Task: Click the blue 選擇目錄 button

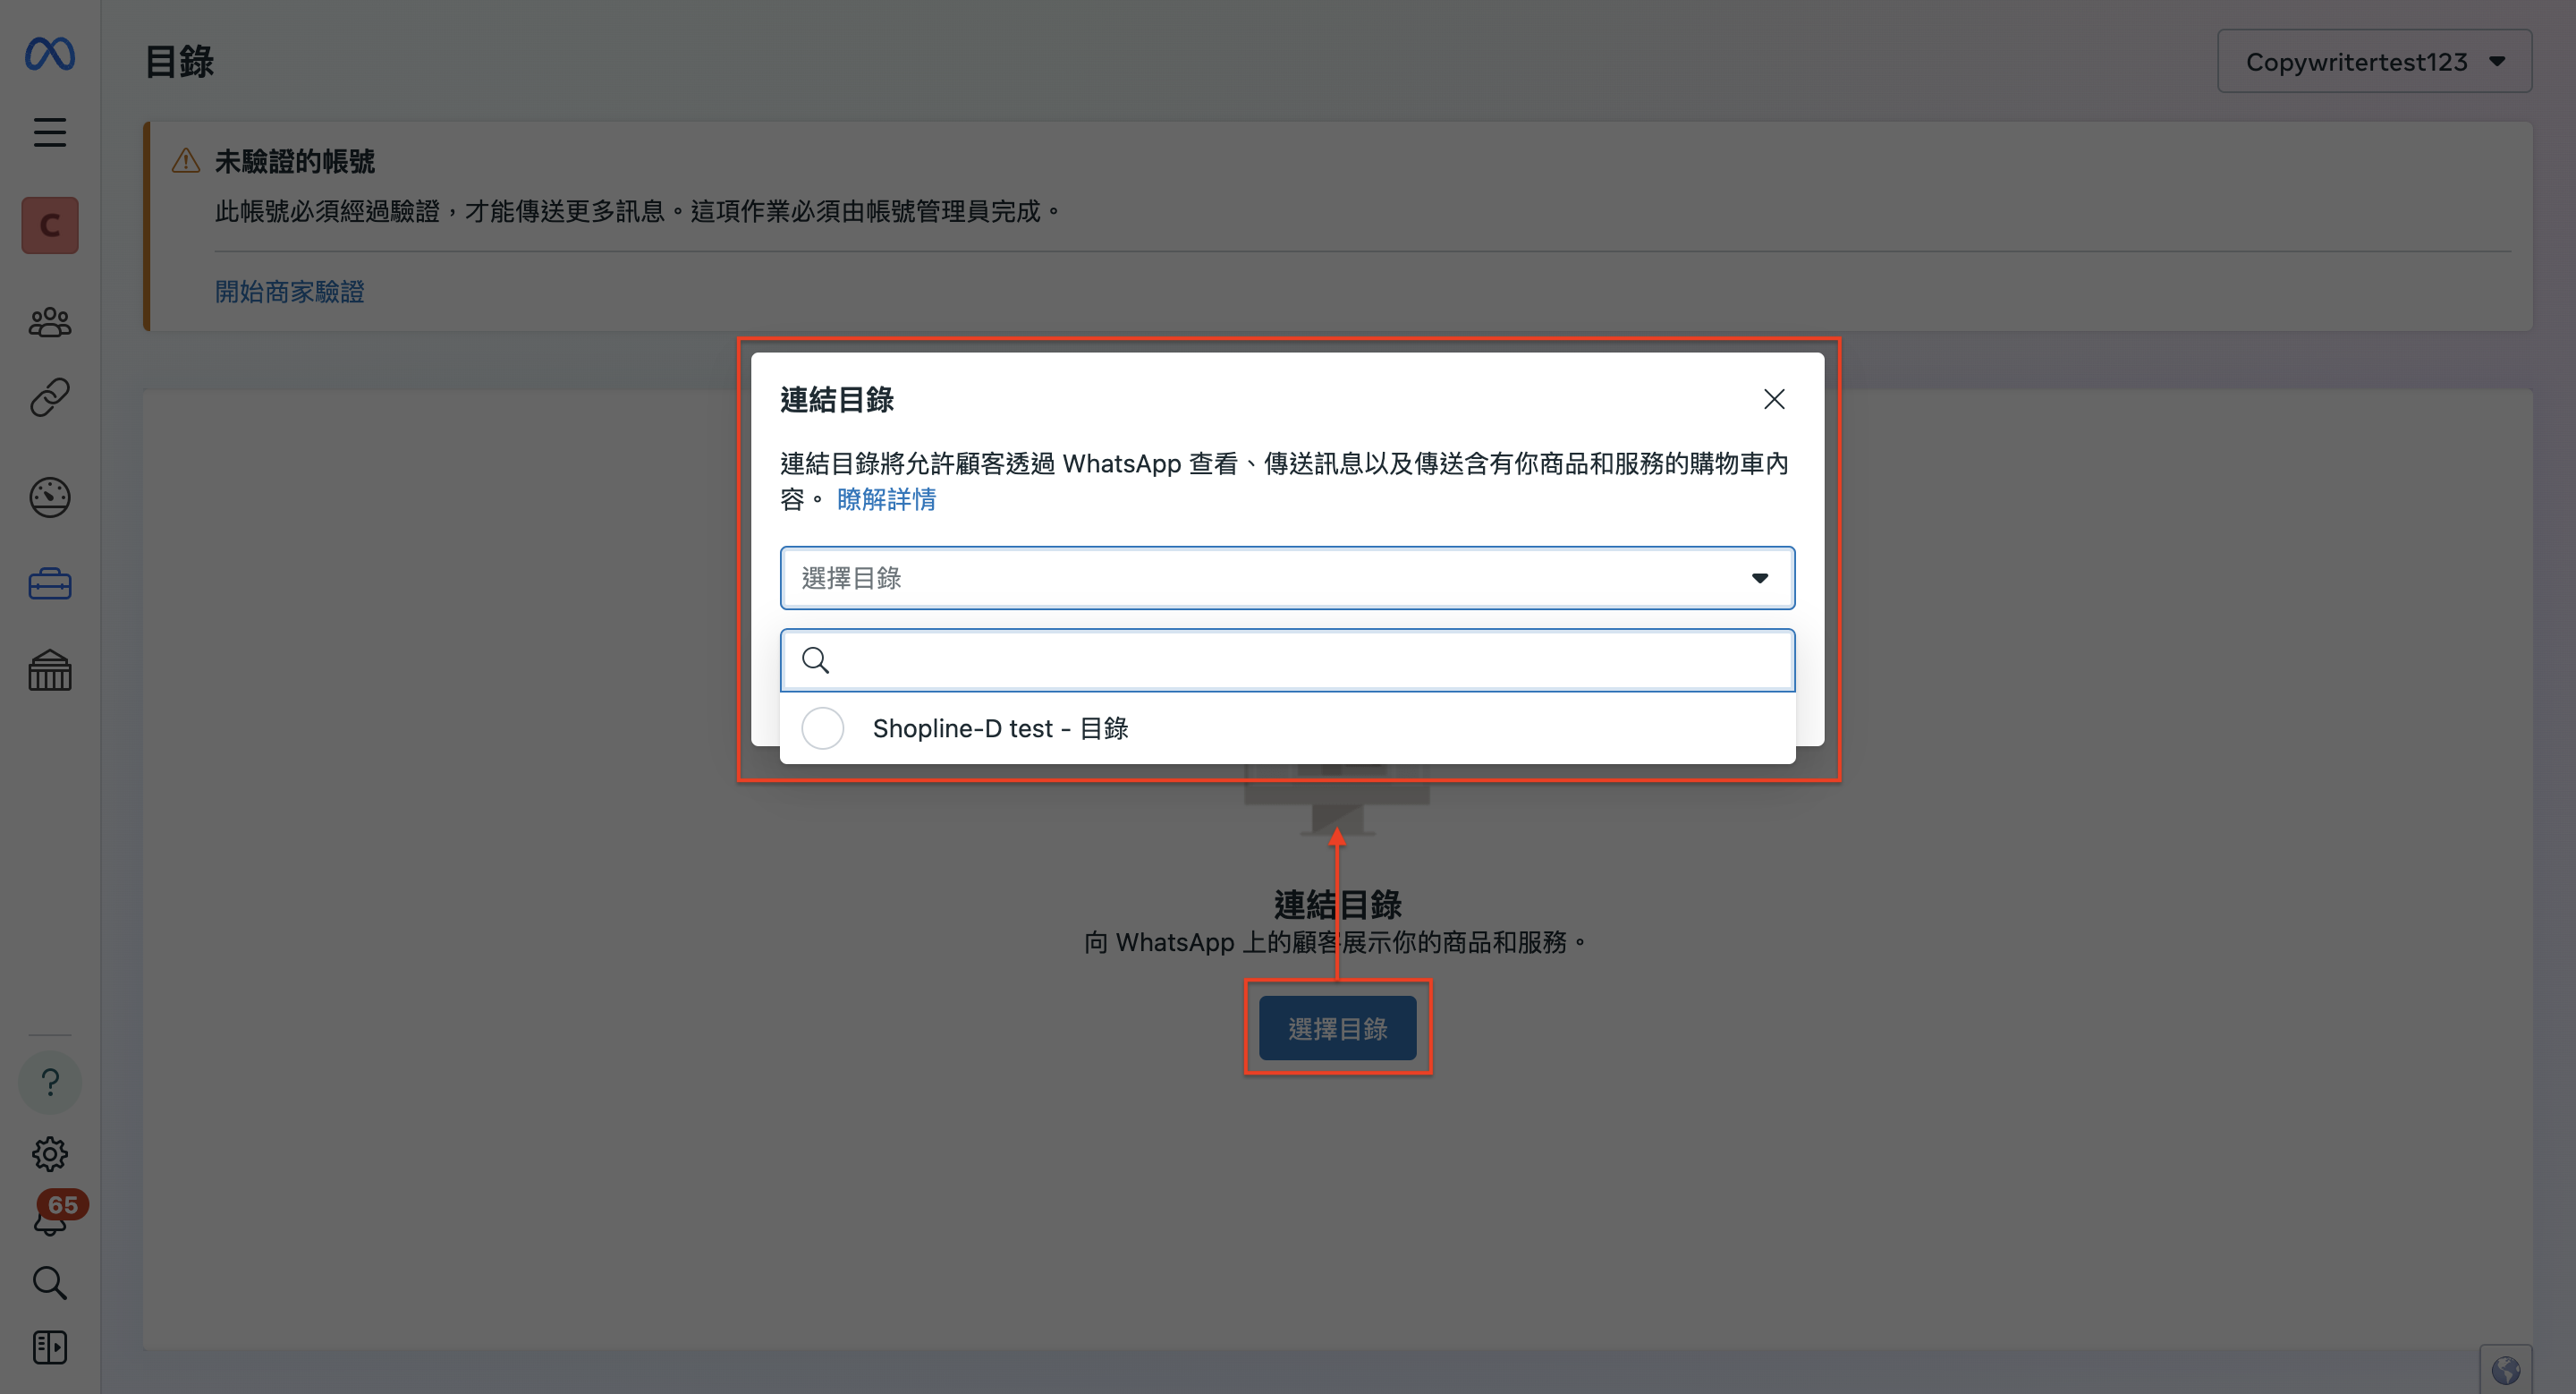Action: 1338,1028
